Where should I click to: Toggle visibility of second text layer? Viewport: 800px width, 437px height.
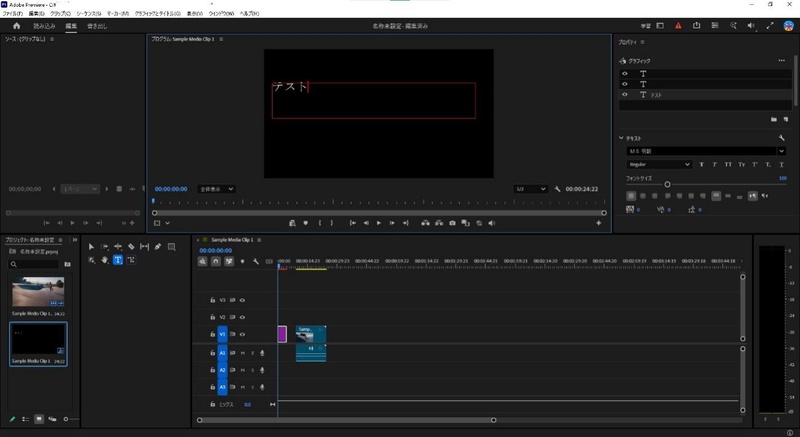point(624,84)
